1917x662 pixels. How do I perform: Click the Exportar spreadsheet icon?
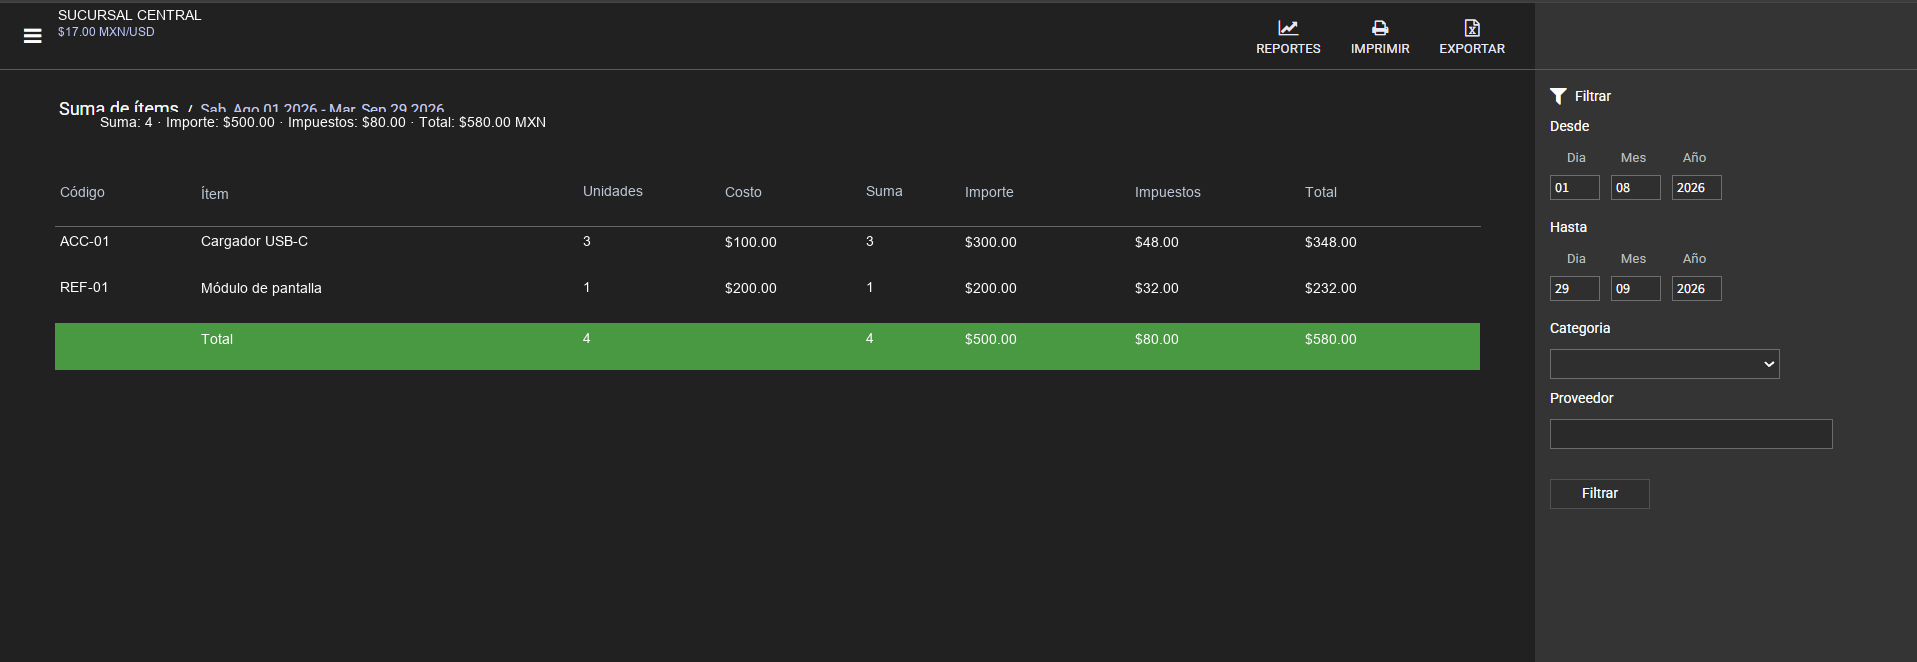pyautogui.click(x=1472, y=28)
